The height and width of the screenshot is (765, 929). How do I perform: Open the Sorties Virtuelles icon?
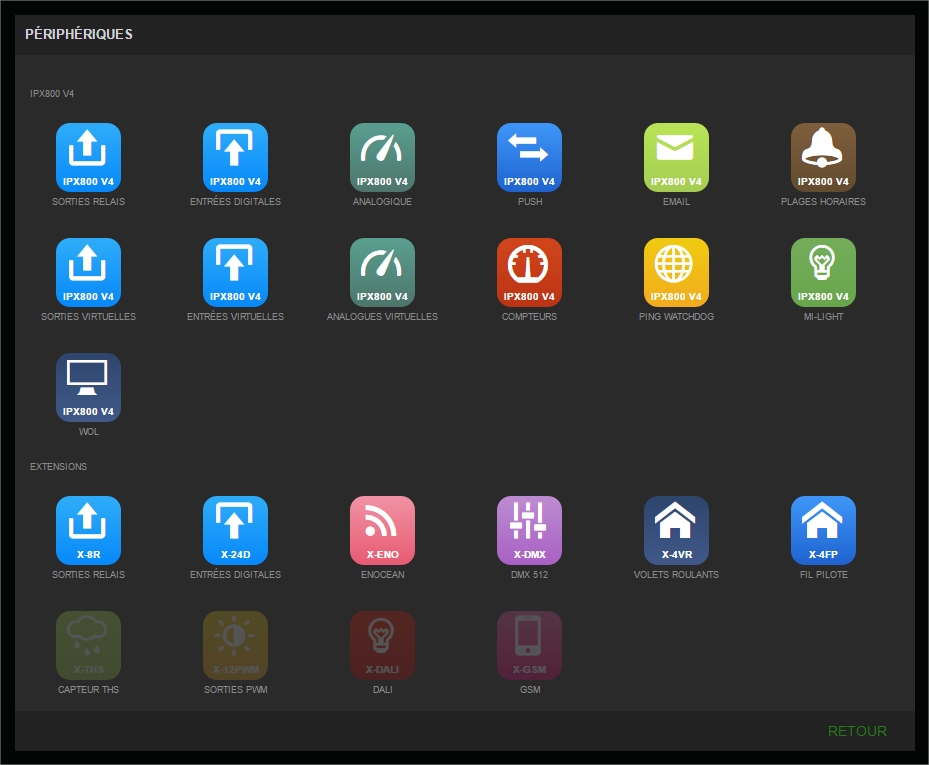click(88, 272)
